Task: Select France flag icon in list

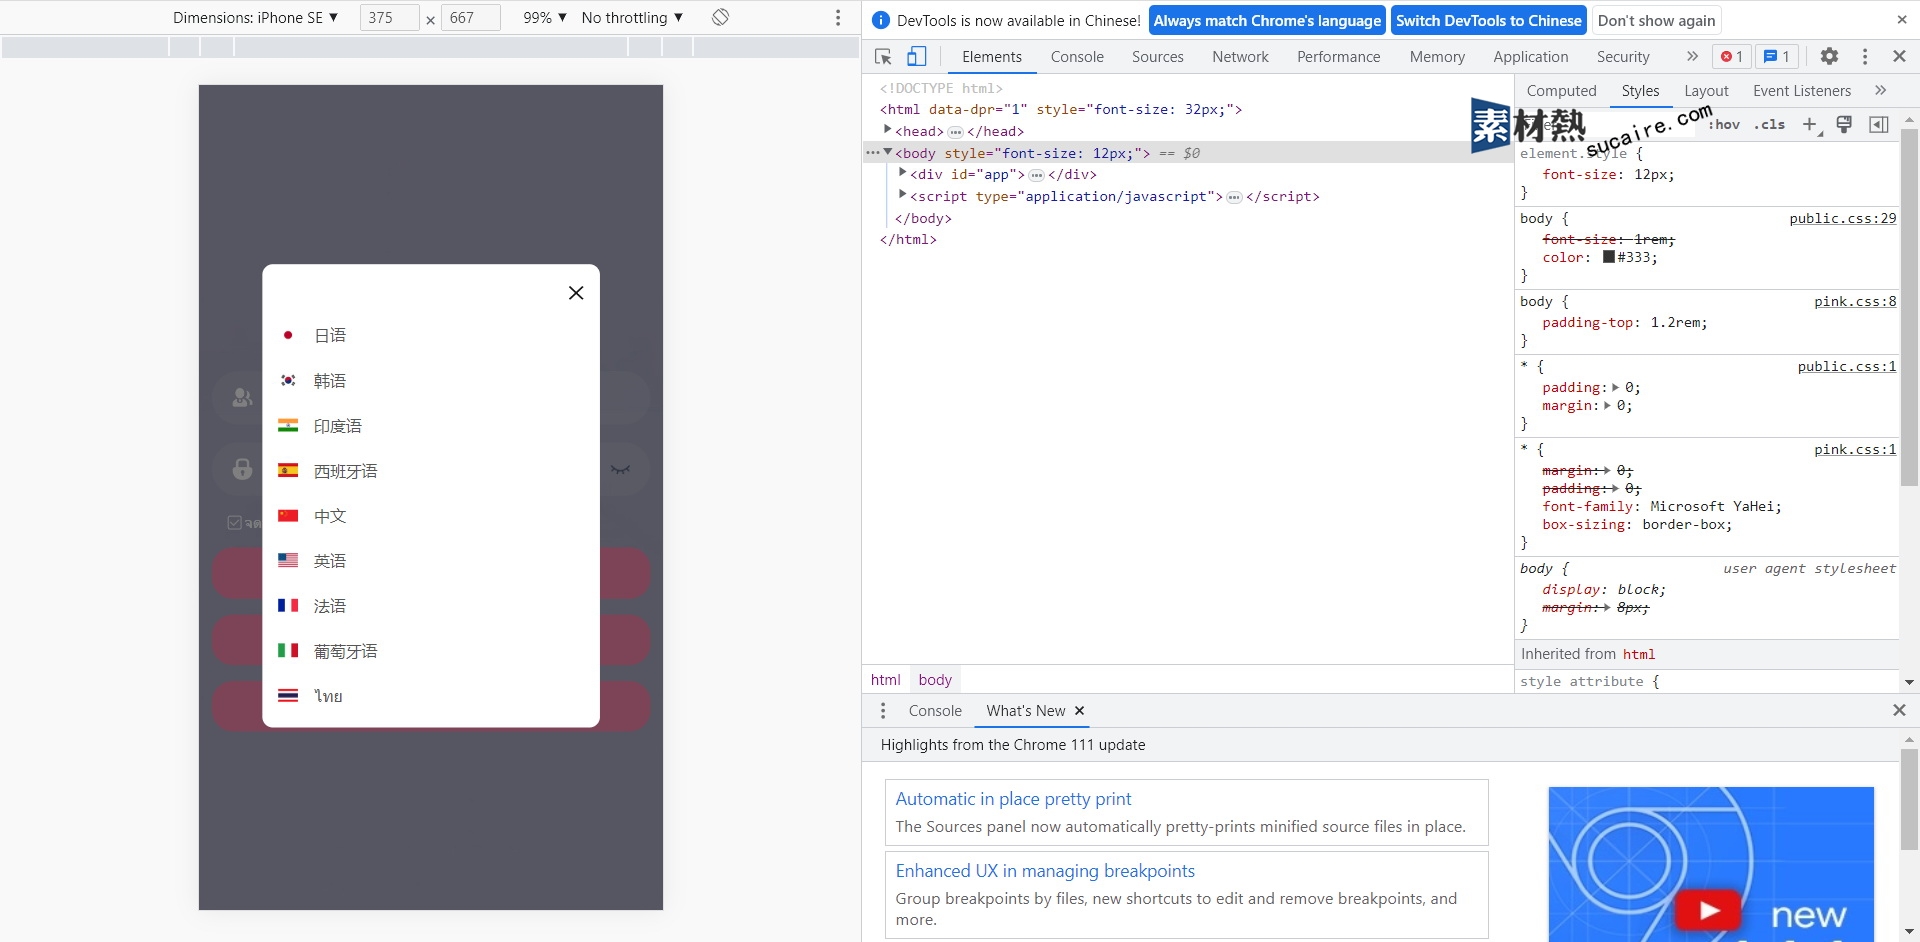Action: pos(288,605)
